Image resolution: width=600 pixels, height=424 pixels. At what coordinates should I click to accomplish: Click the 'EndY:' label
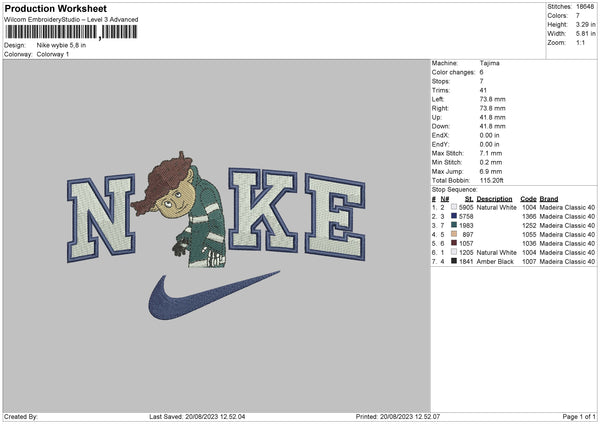click(x=440, y=144)
